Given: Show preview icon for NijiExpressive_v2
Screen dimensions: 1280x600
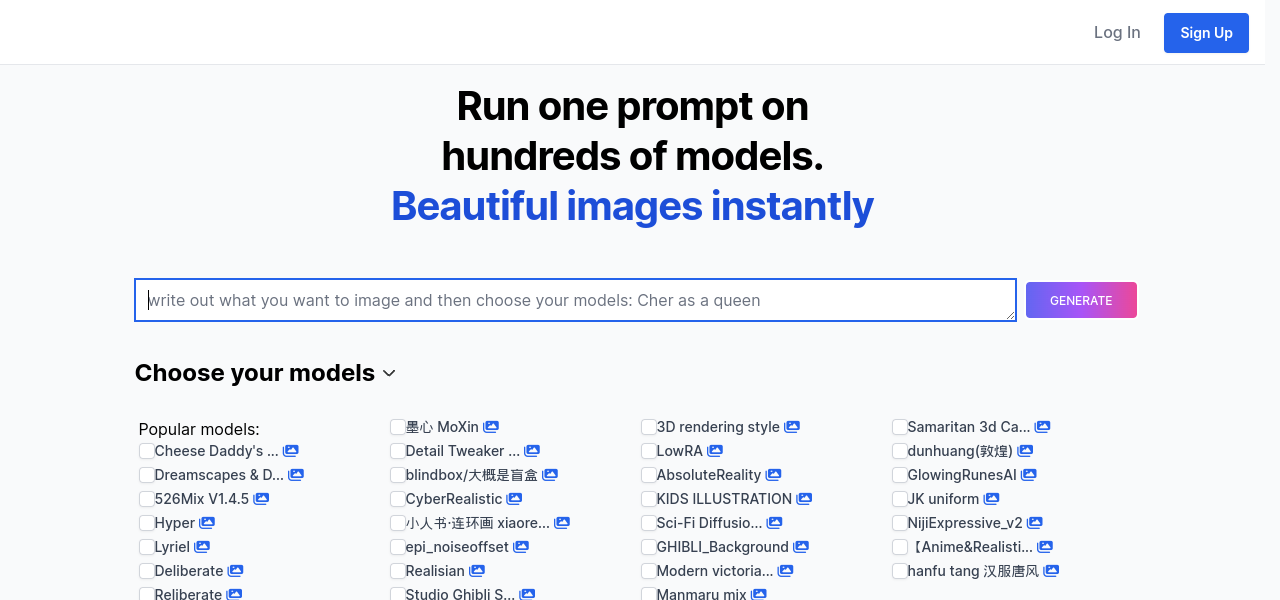Looking at the screenshot, I should click(x=1035, y=523).
